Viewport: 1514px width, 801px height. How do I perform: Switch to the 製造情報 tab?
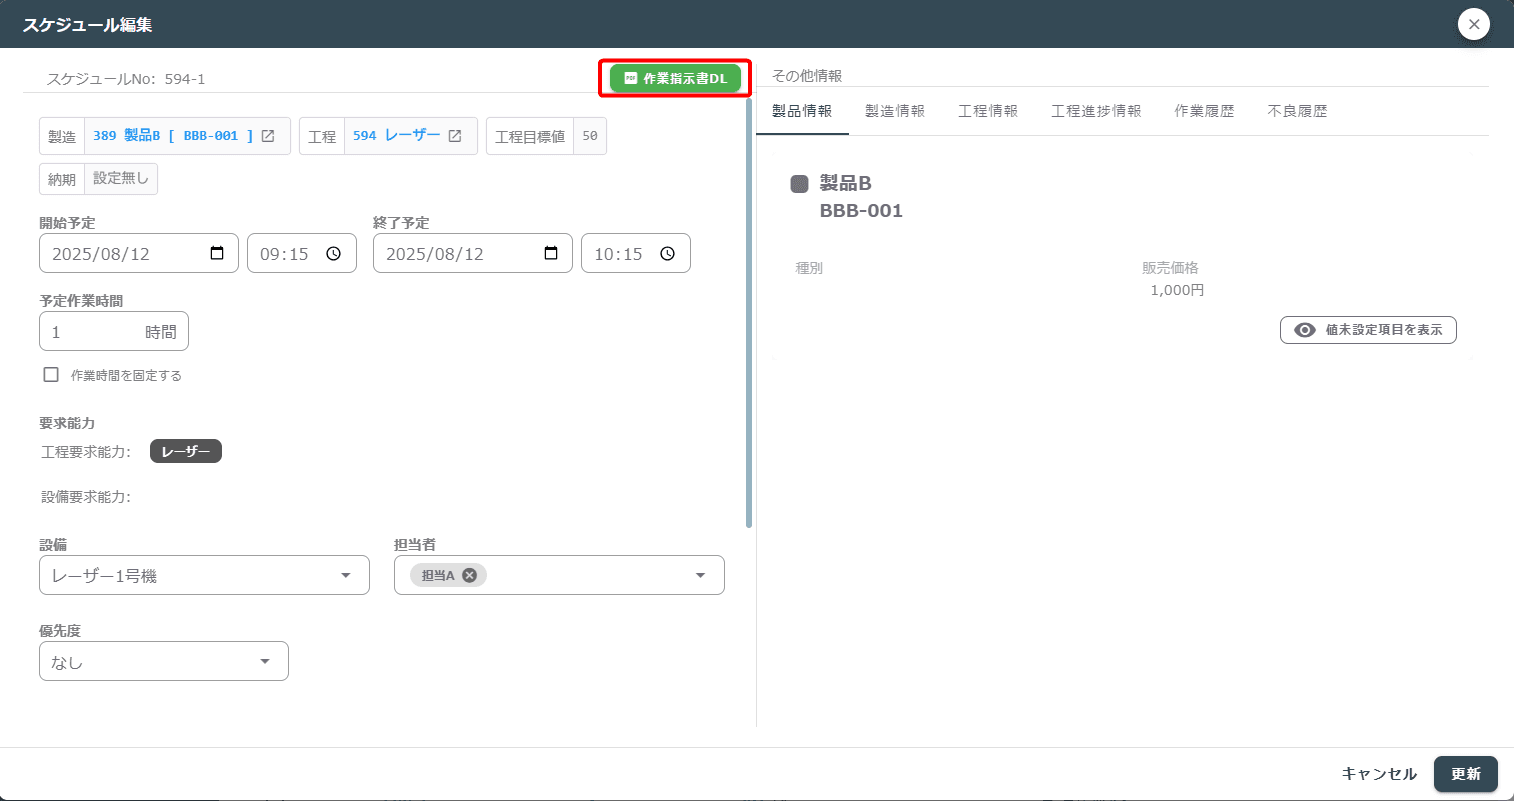pos(895,111)
